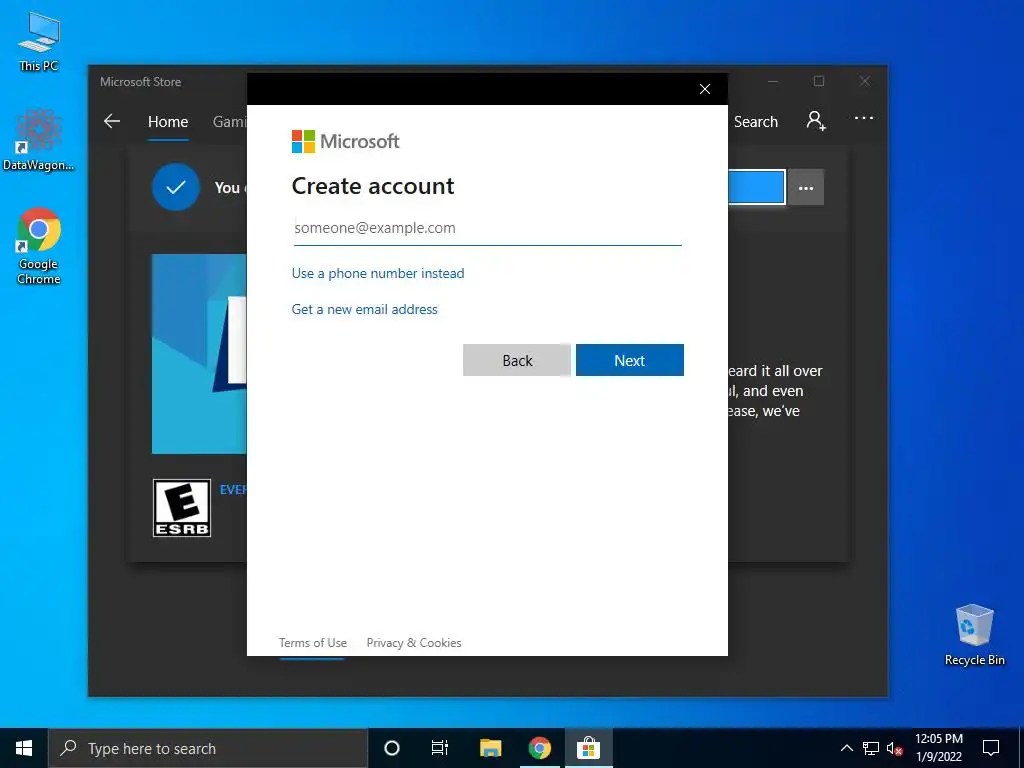The width and height of the screenshot is (1024, 768).
Task: Open the Privacy & Cookies link
Action: [x=414, y=643]
